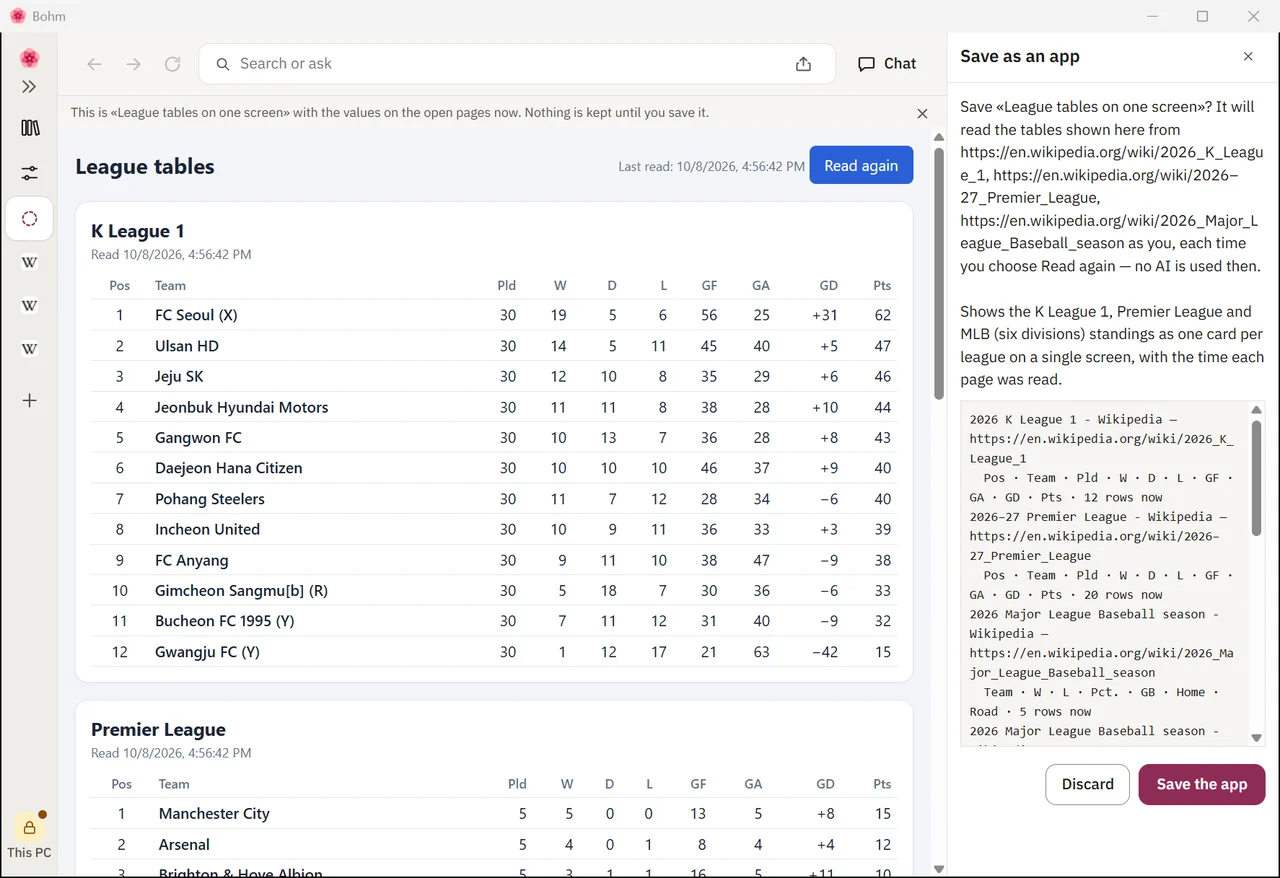Select the 'Ulsan HD' team cell
The width and height of the screenshot is (1280, 878).
click(187, 346)
